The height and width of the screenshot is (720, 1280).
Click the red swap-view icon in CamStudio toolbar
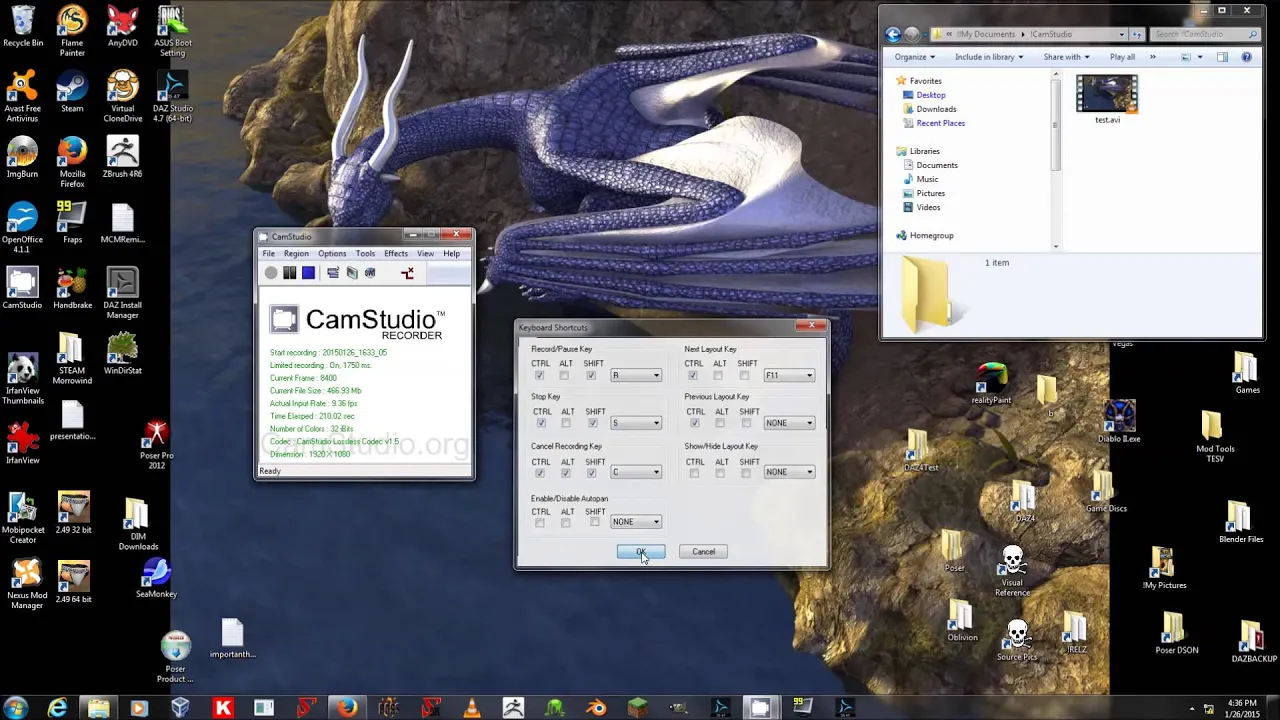407,273
